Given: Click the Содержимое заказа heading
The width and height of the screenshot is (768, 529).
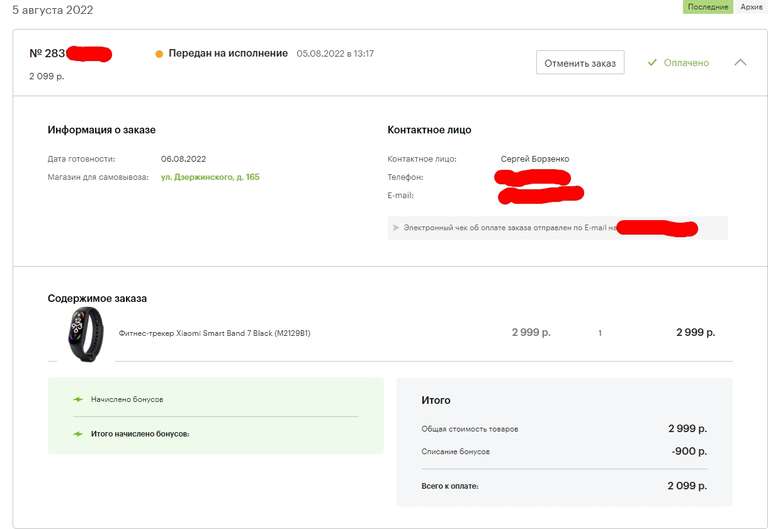Looking at the screenshot, I should point(97,298).
